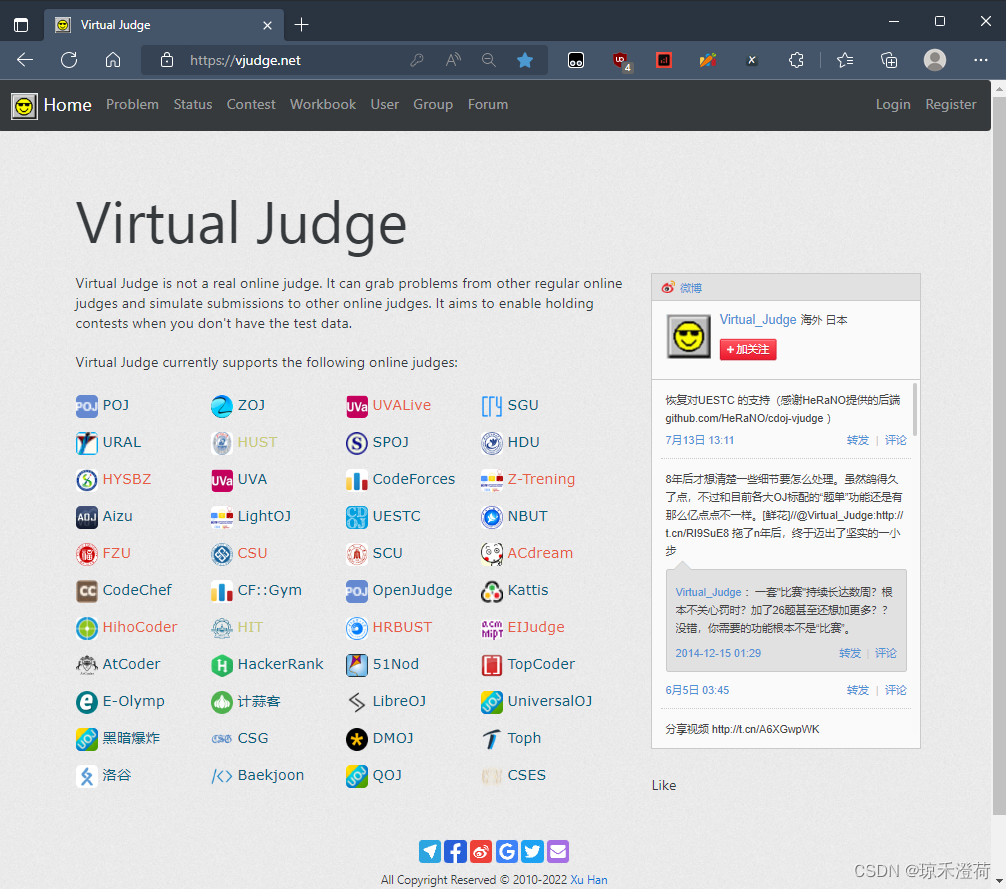Open the Kattis judge icon

[x=492, y=590]
